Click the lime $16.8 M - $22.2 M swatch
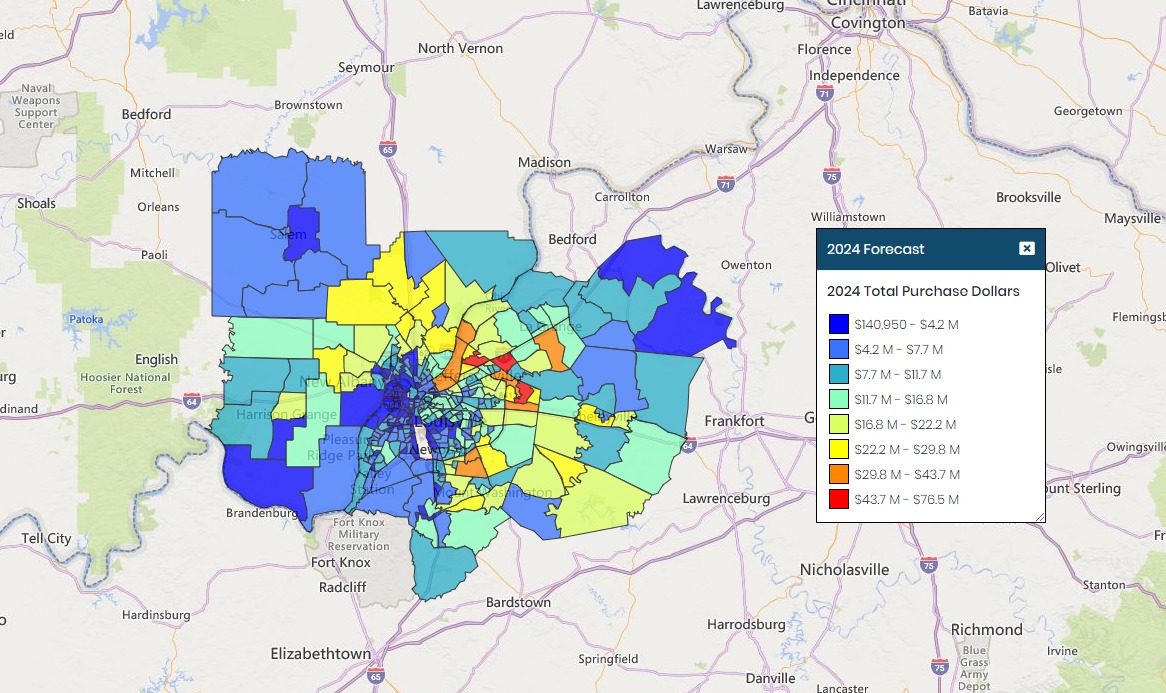1166x693 pixels. coord(839,425)
